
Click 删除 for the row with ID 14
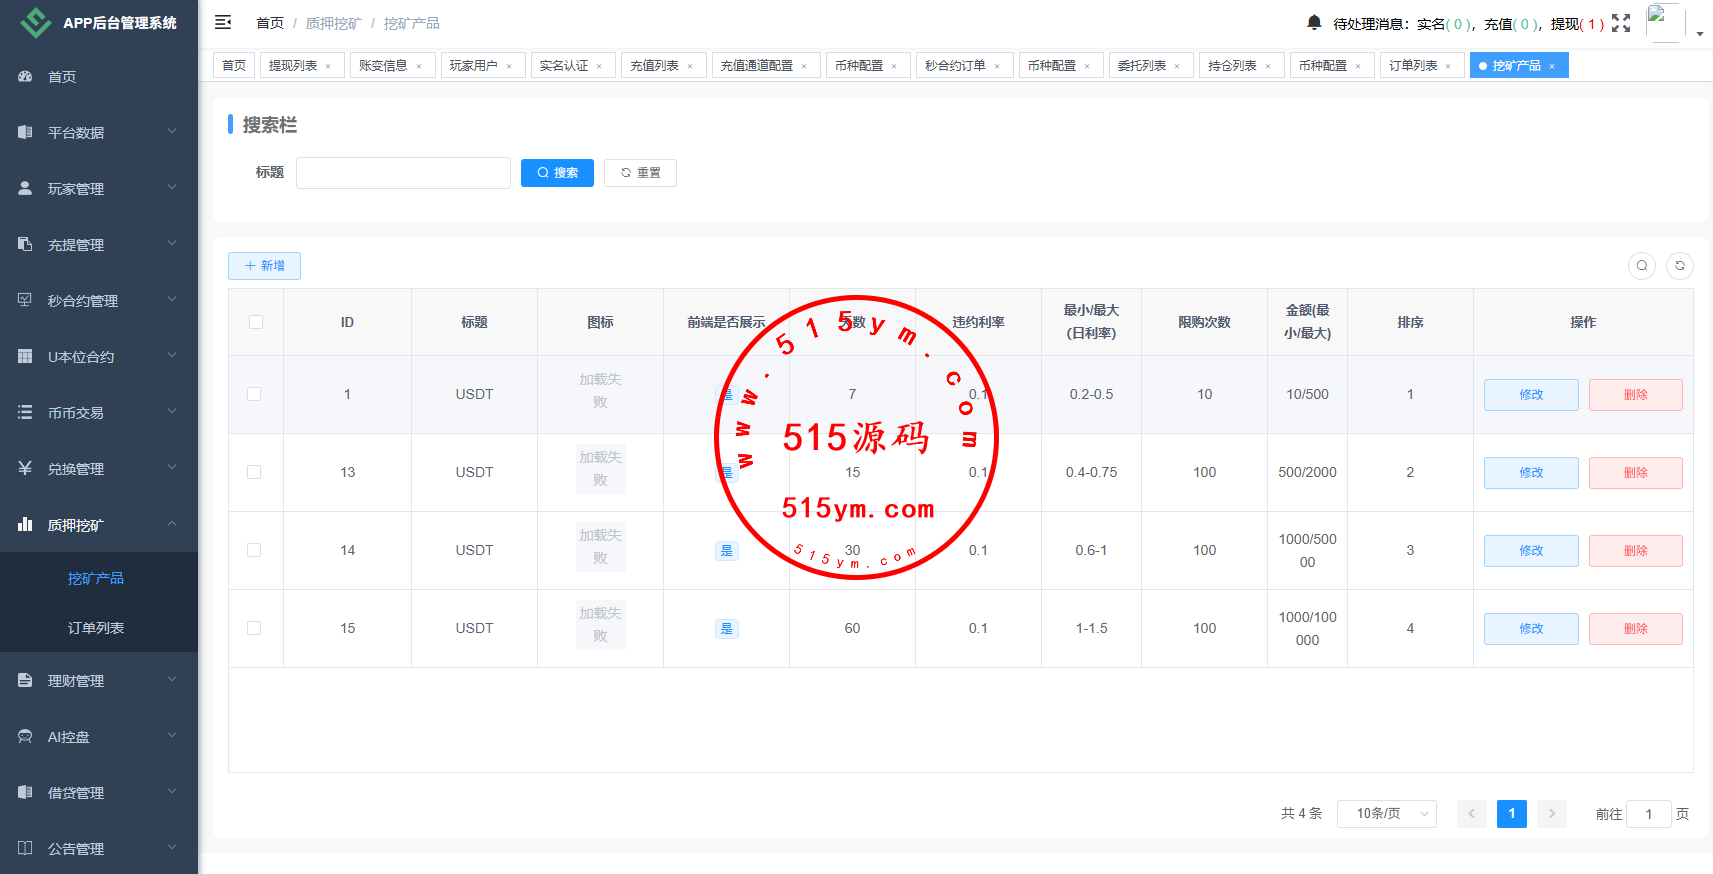(1635, 551)
